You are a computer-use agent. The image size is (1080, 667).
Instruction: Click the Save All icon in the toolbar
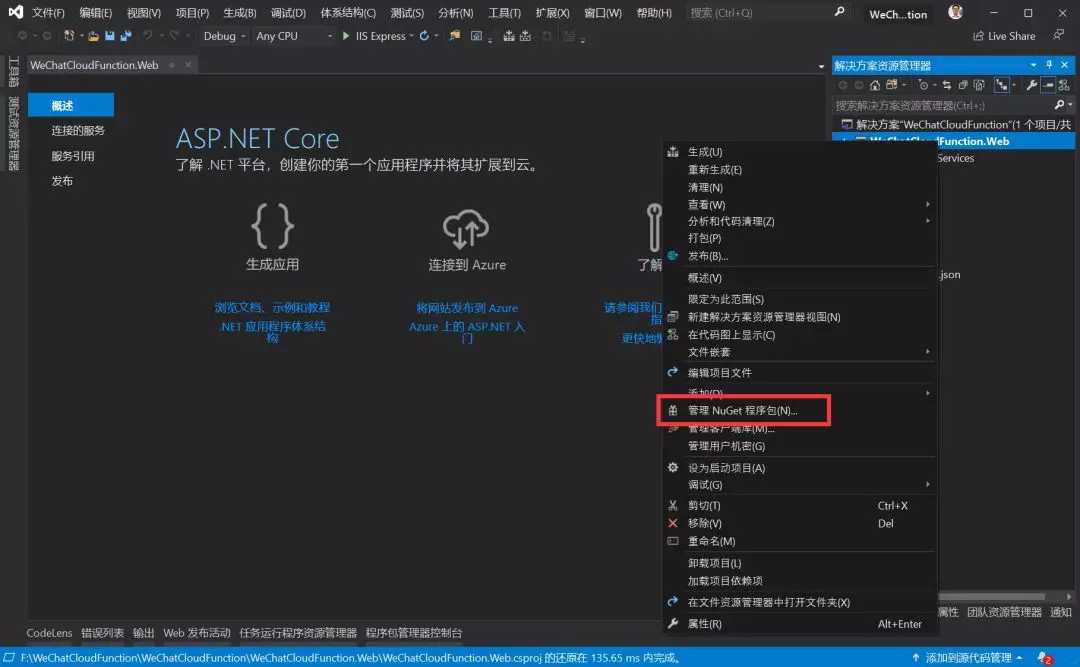(125, 36)
